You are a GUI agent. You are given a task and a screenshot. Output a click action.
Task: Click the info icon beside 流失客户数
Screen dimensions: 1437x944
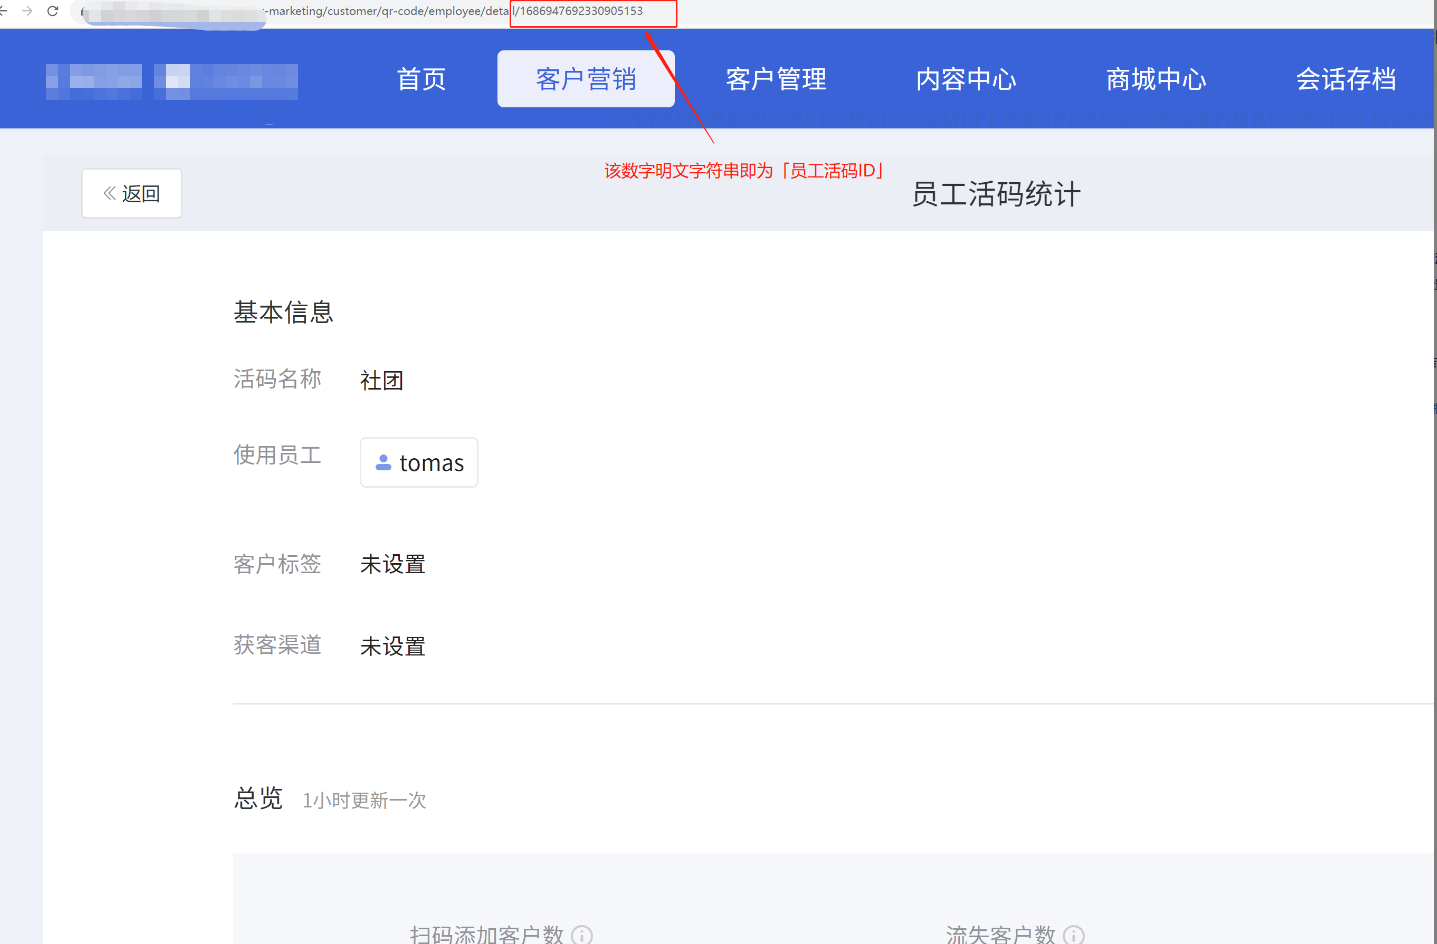point(1074,935)
